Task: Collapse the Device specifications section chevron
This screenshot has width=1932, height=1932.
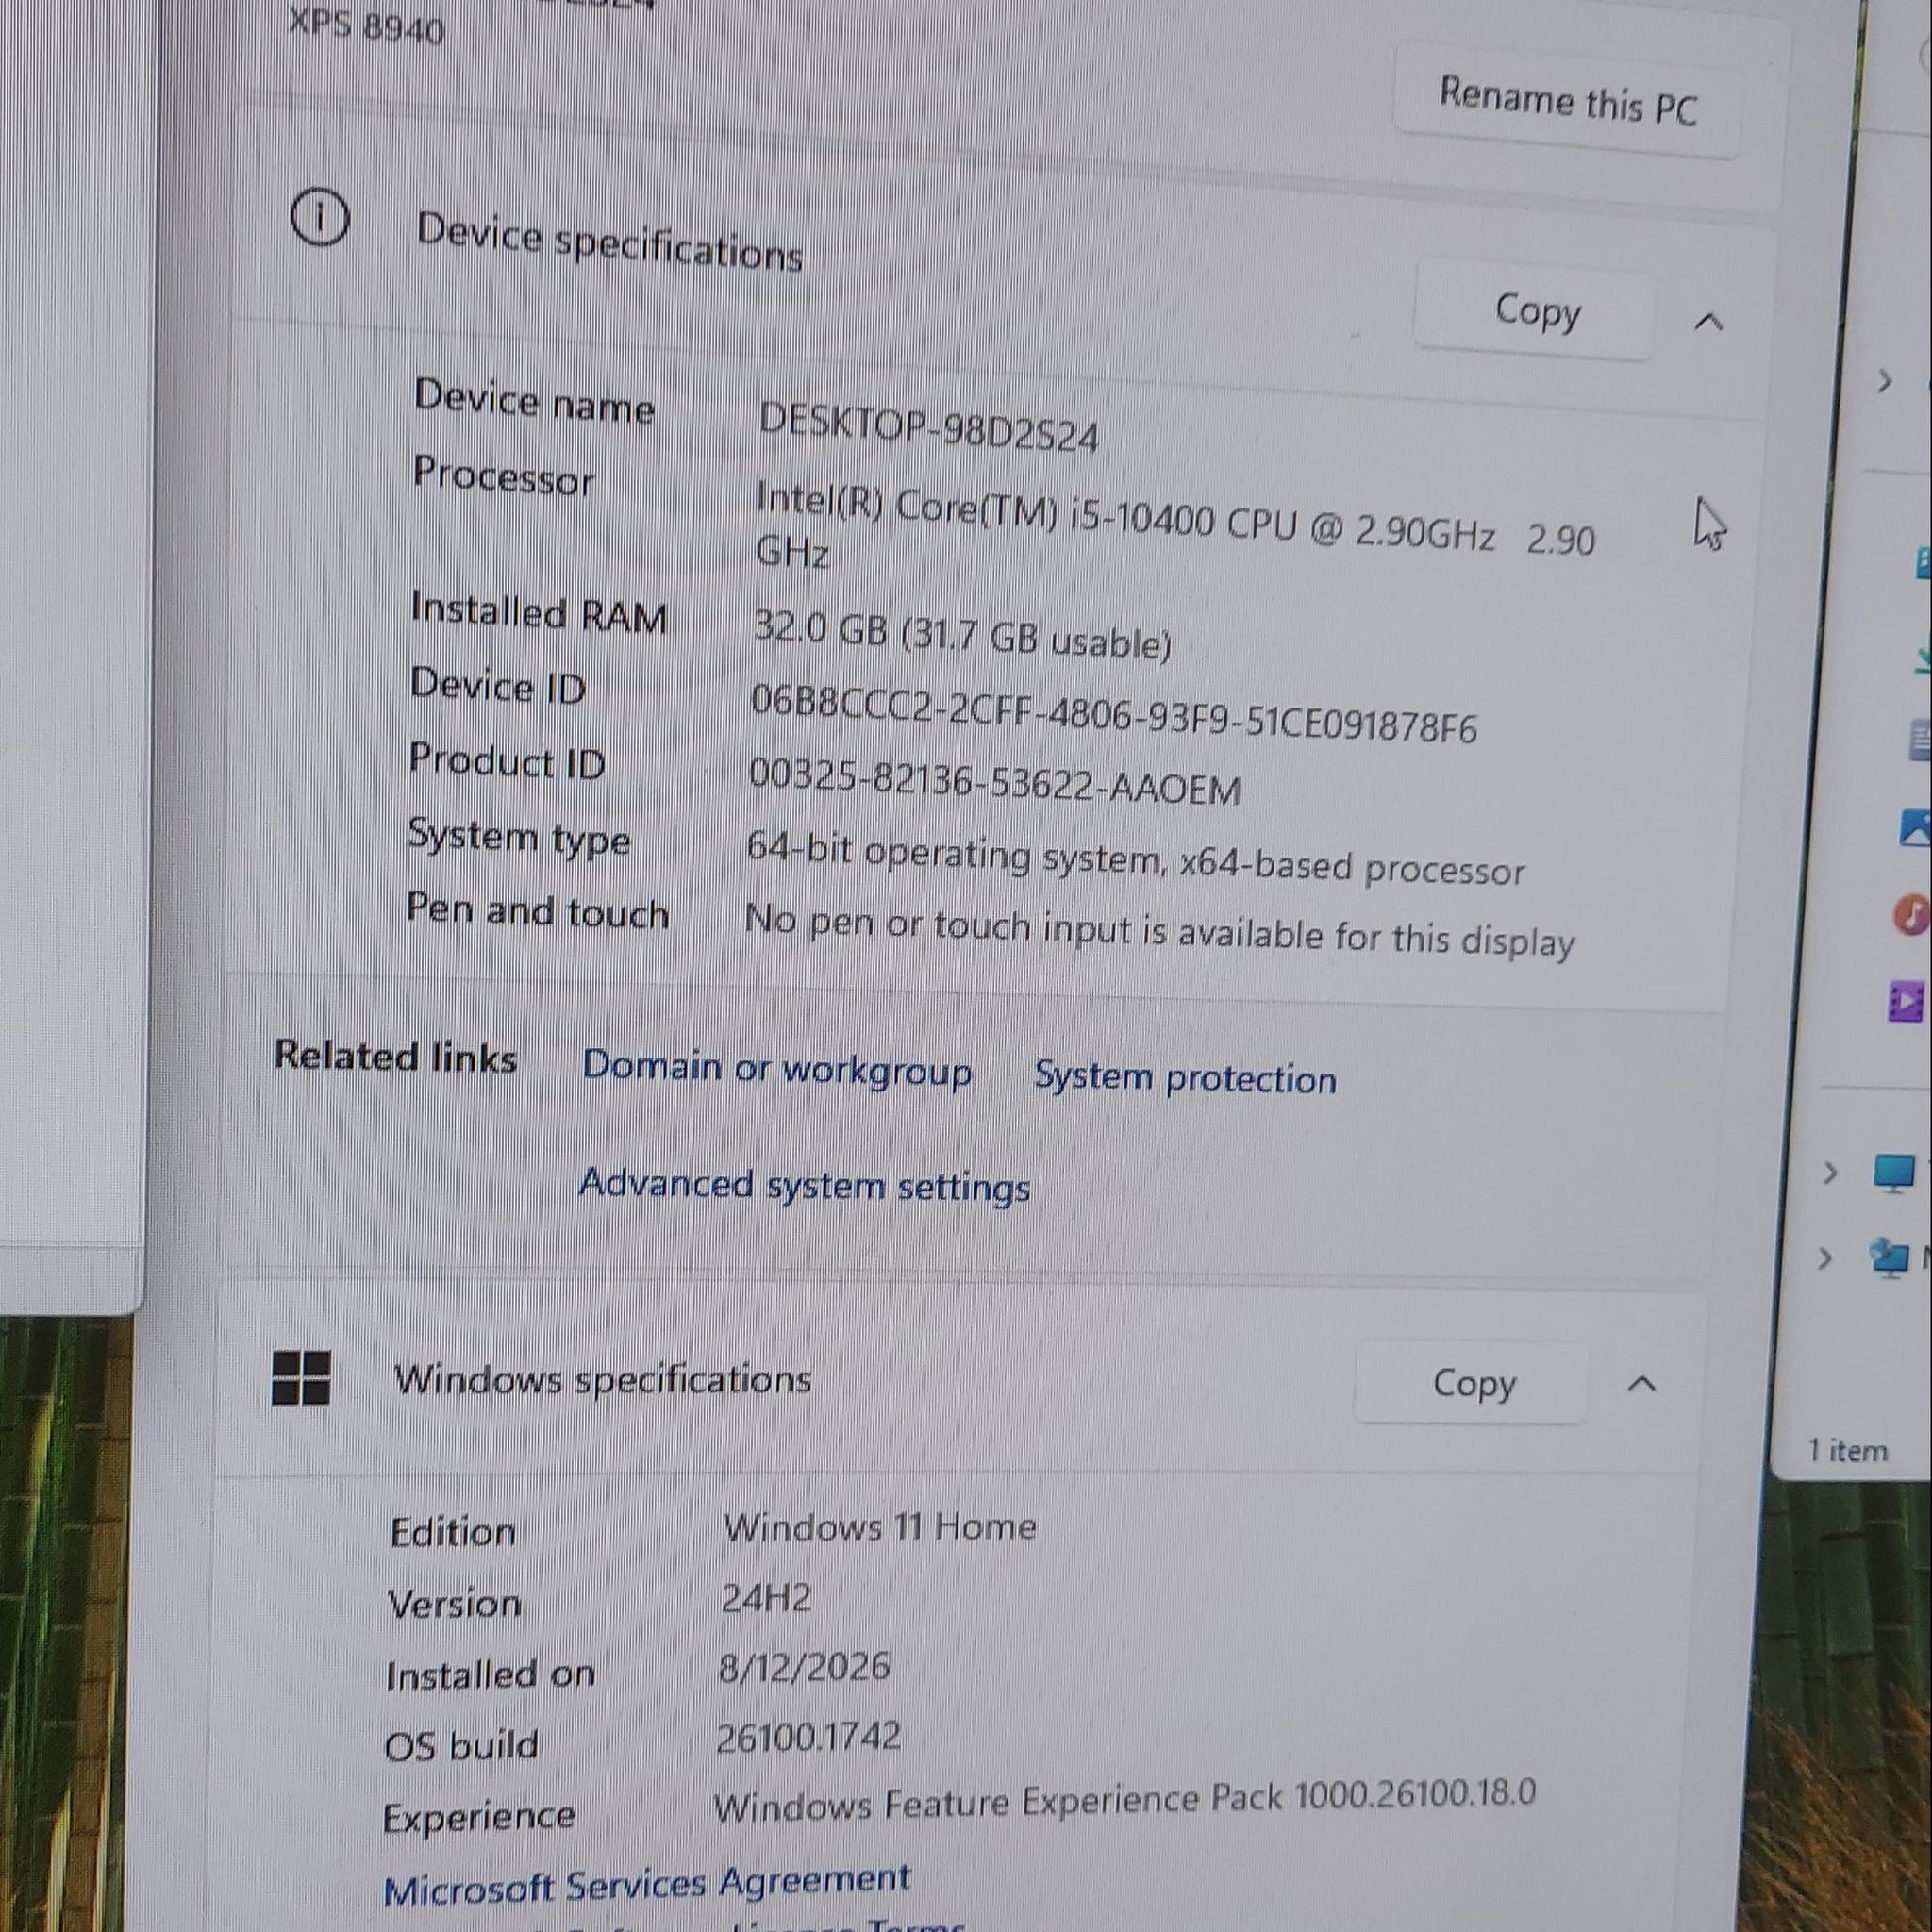Action: 1709,322
